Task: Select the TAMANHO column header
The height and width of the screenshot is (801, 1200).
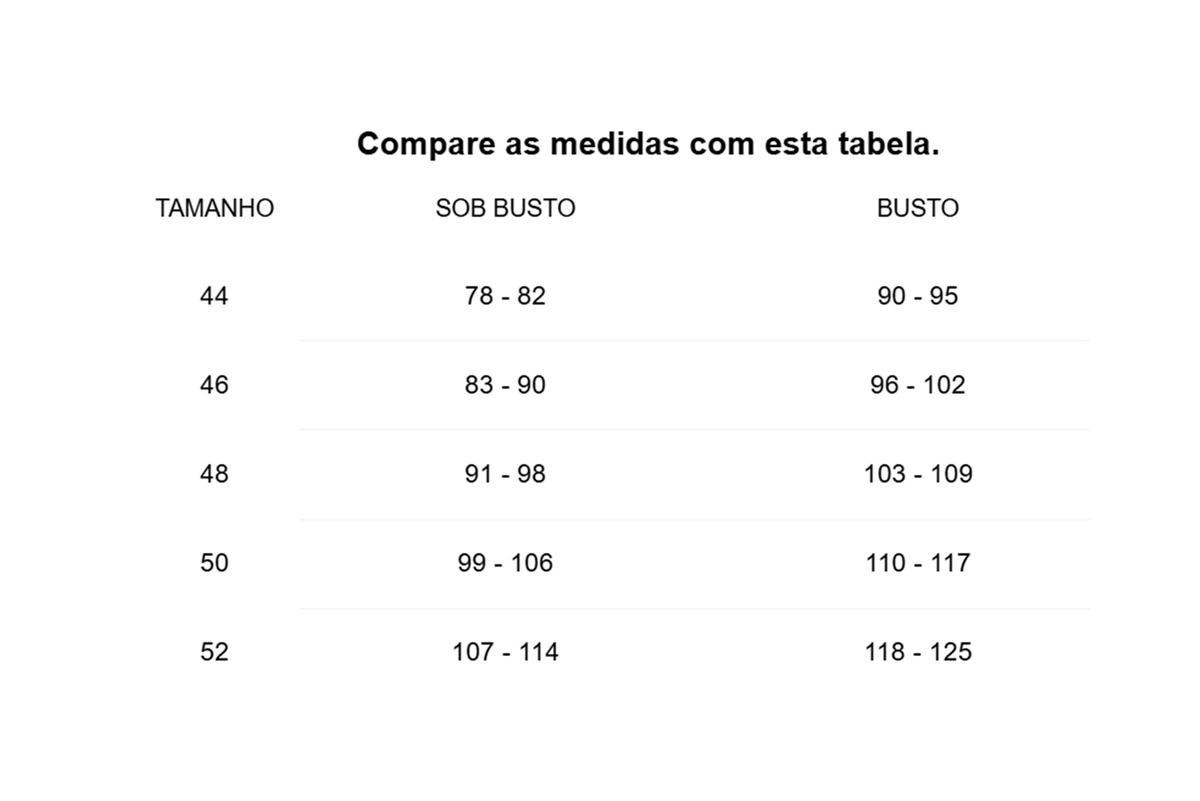Action: [x=214, y=208]
